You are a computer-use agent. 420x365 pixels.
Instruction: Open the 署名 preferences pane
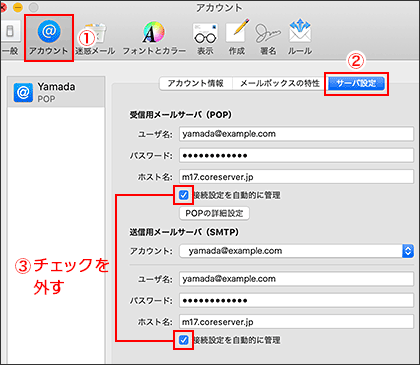pos(268,38)
